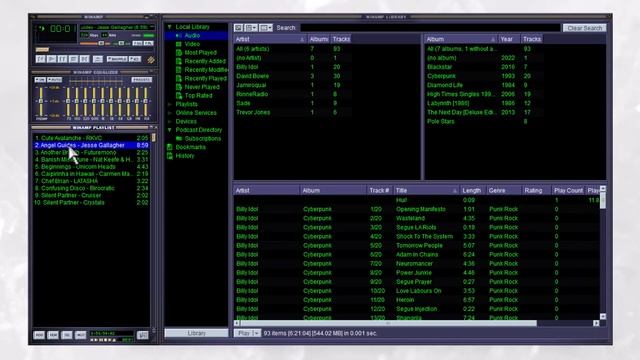Click the Library button under the tree
The height and width of the screenshot is (360, 640).
196,333
